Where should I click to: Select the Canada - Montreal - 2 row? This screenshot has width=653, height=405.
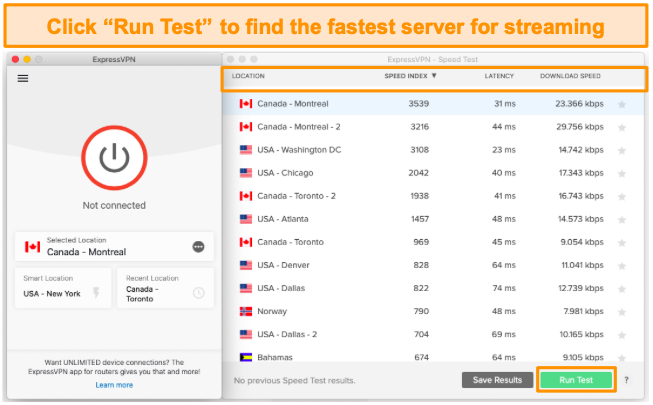[434, 127]
